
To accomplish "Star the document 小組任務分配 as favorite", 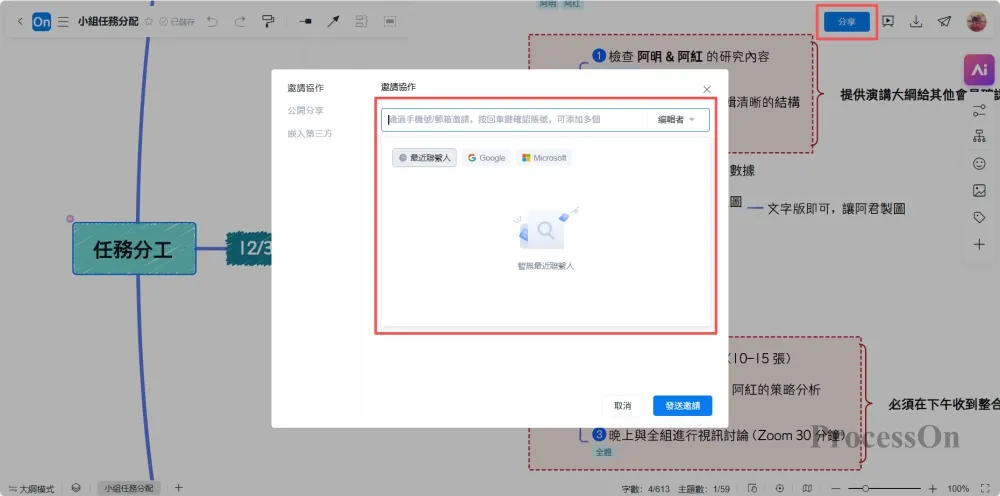I will pos(149,21).
